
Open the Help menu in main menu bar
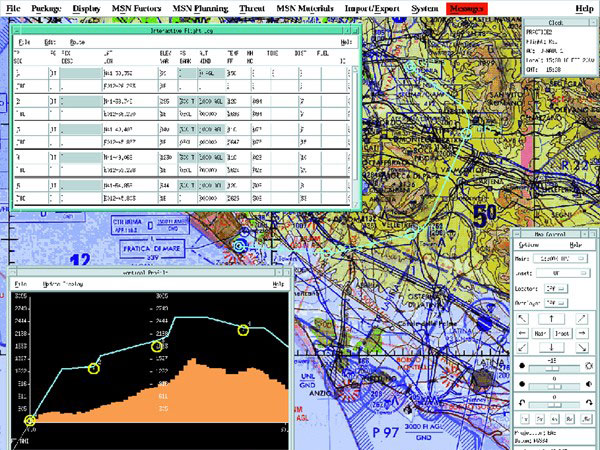coord(584,8)
